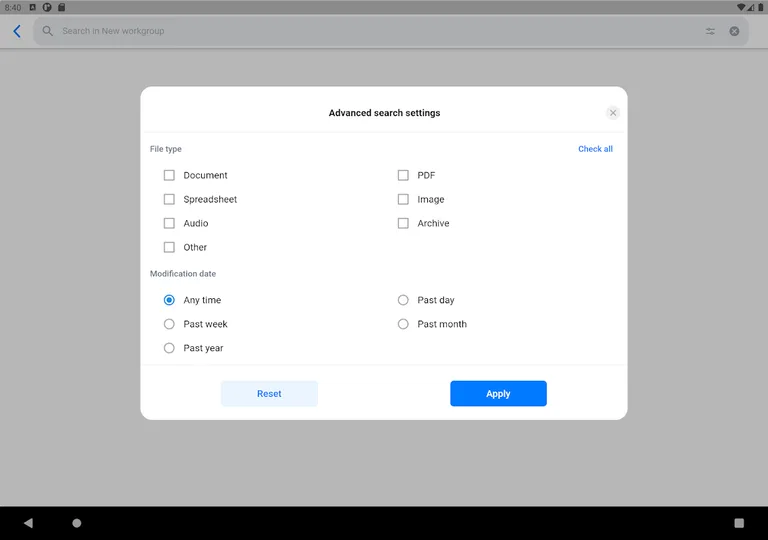
Task: Tap the Android back navigation button
Action: [x=28, y=523]
